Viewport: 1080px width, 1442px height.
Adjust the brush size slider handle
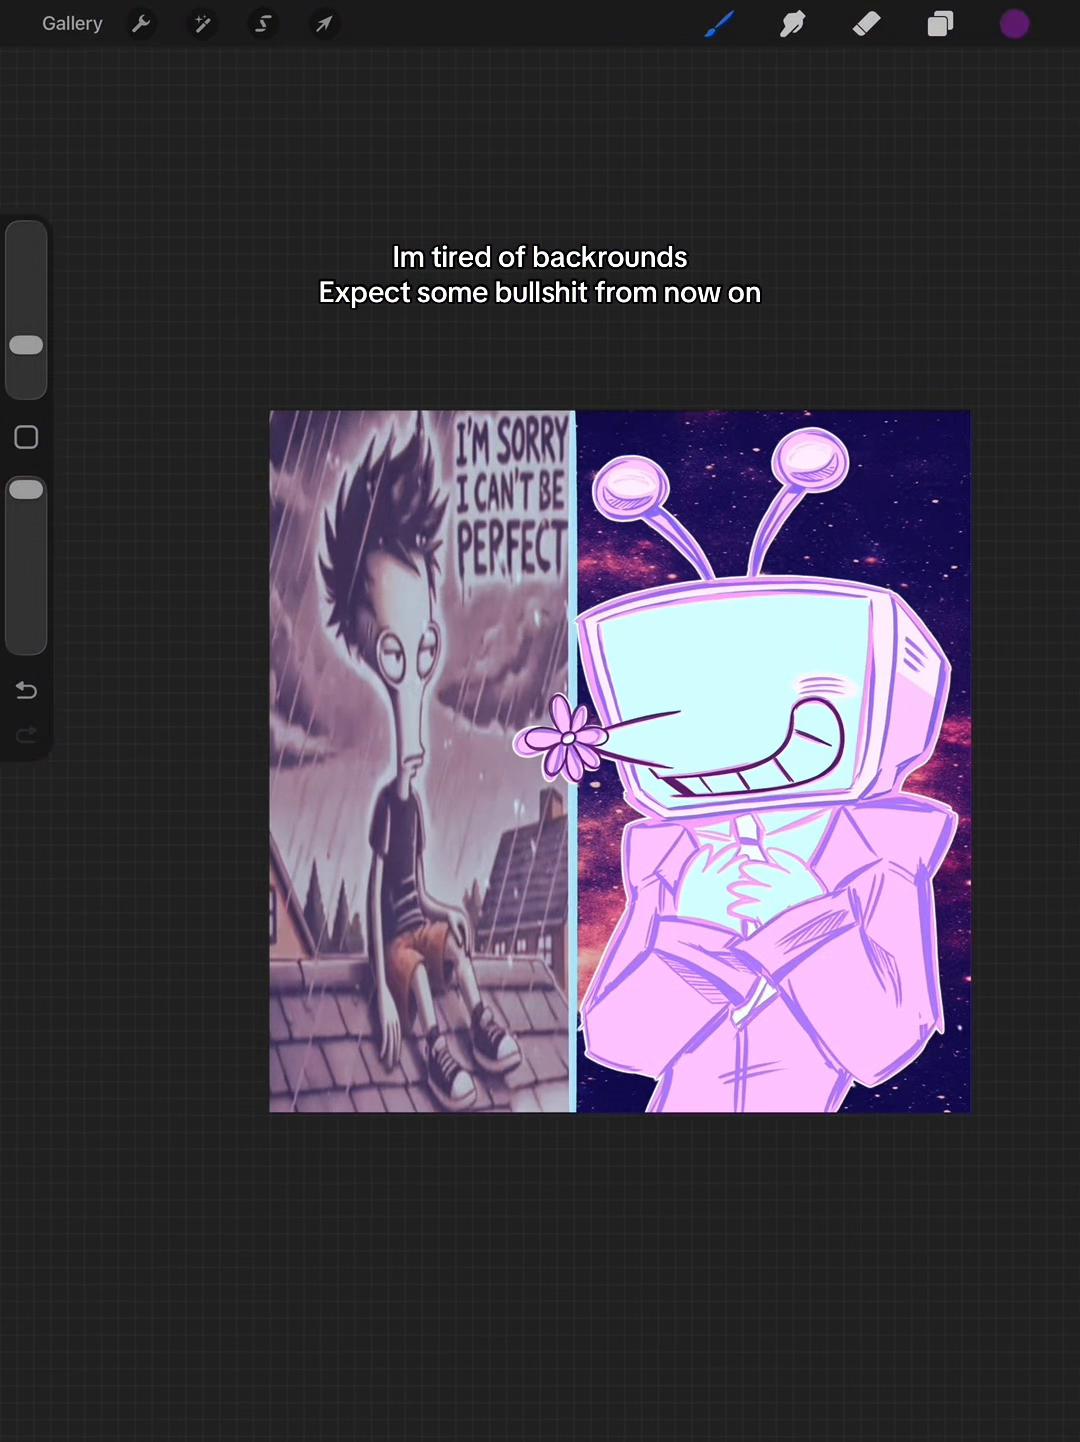[x=26, y=345]
